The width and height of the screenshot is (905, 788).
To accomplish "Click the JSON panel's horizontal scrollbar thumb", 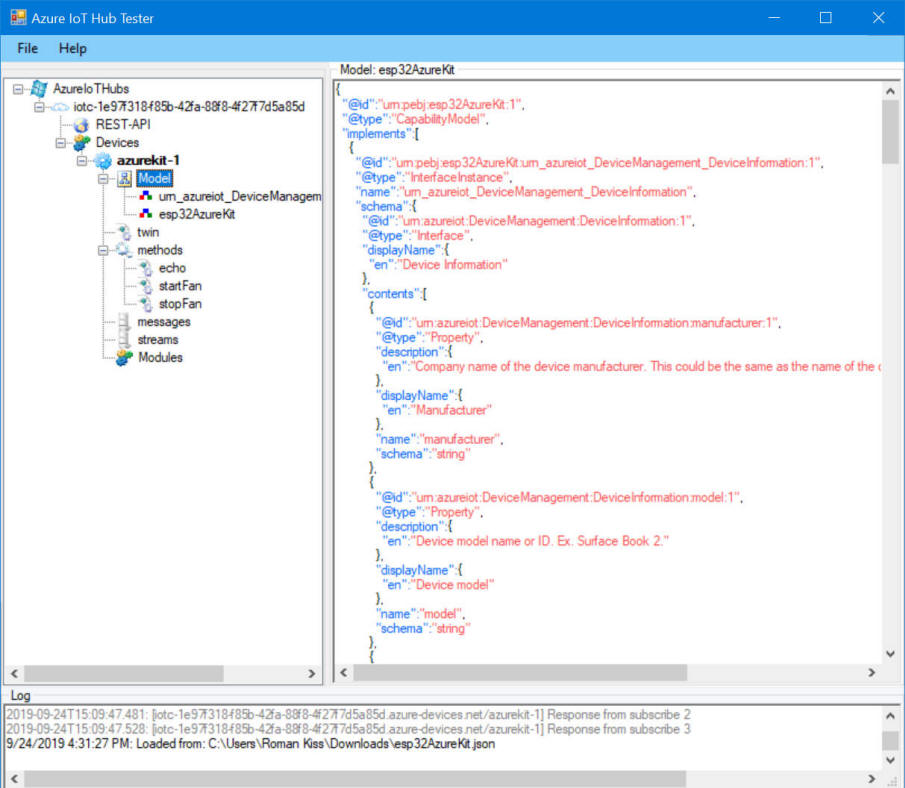I will [x=520, y=673].
